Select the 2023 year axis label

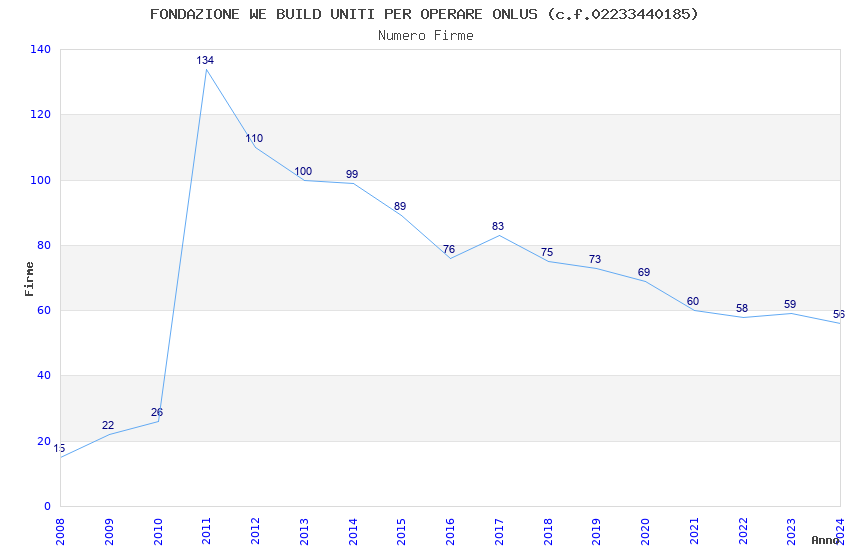pos(791,531)
